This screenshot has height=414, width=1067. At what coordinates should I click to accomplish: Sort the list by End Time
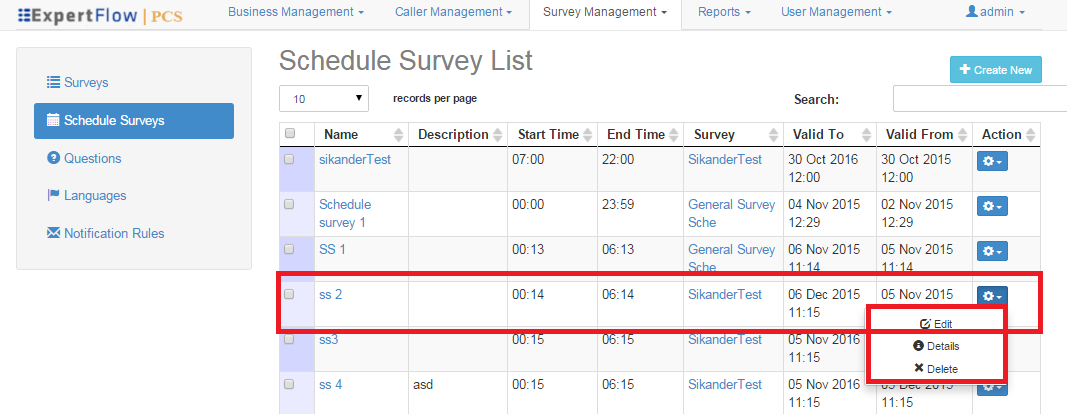(674, 135)
